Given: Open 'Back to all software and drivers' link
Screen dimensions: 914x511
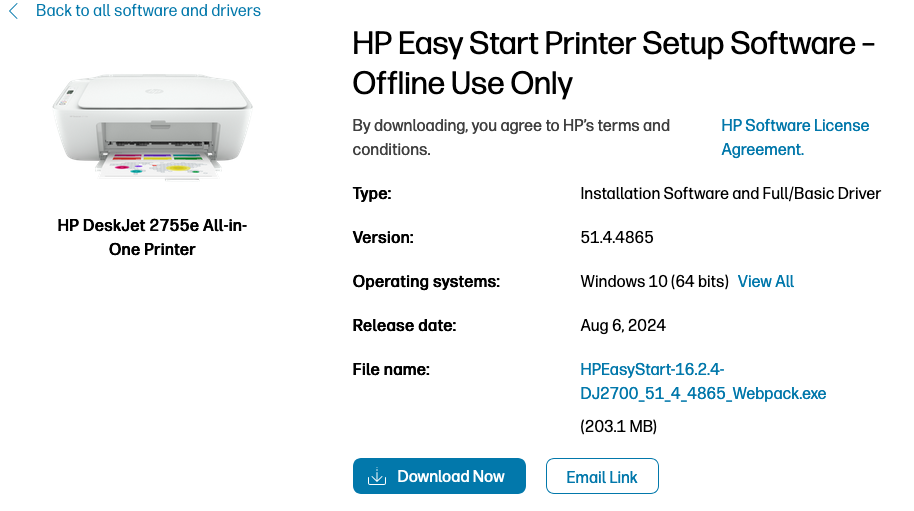Looking at the screenshot, I should 148,11.
